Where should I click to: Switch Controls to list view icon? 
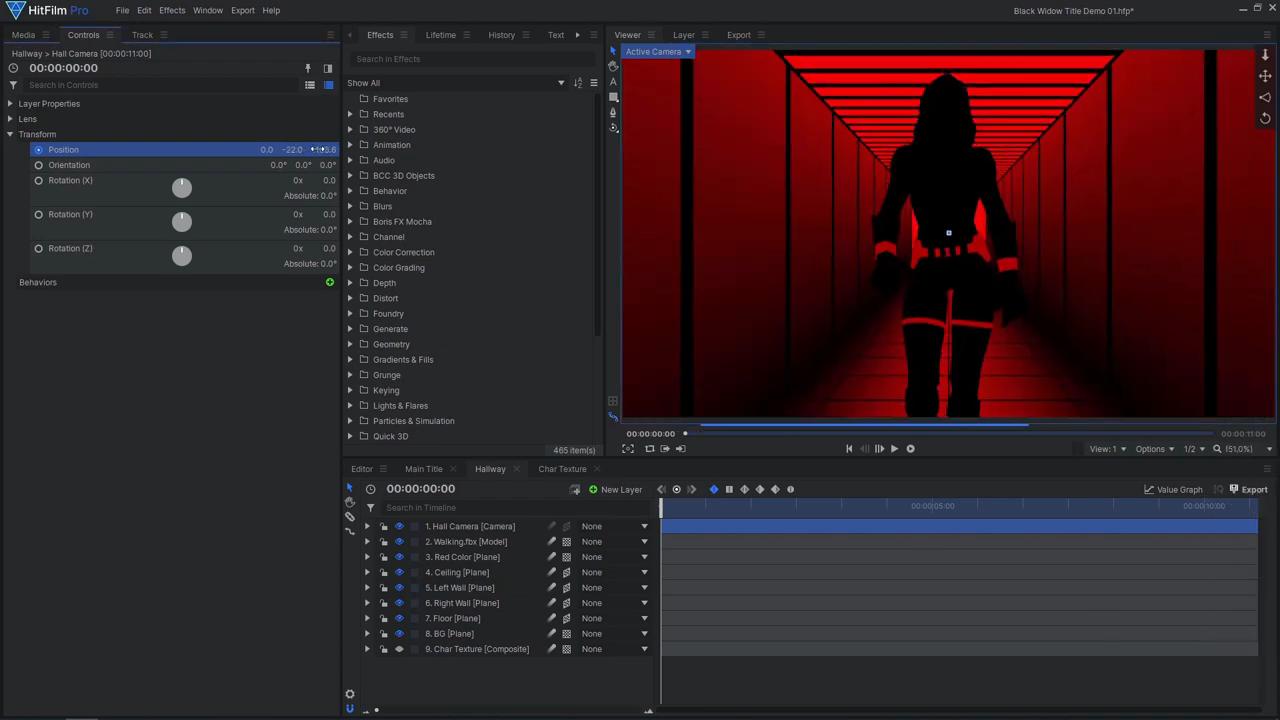(x=310, y=85)
